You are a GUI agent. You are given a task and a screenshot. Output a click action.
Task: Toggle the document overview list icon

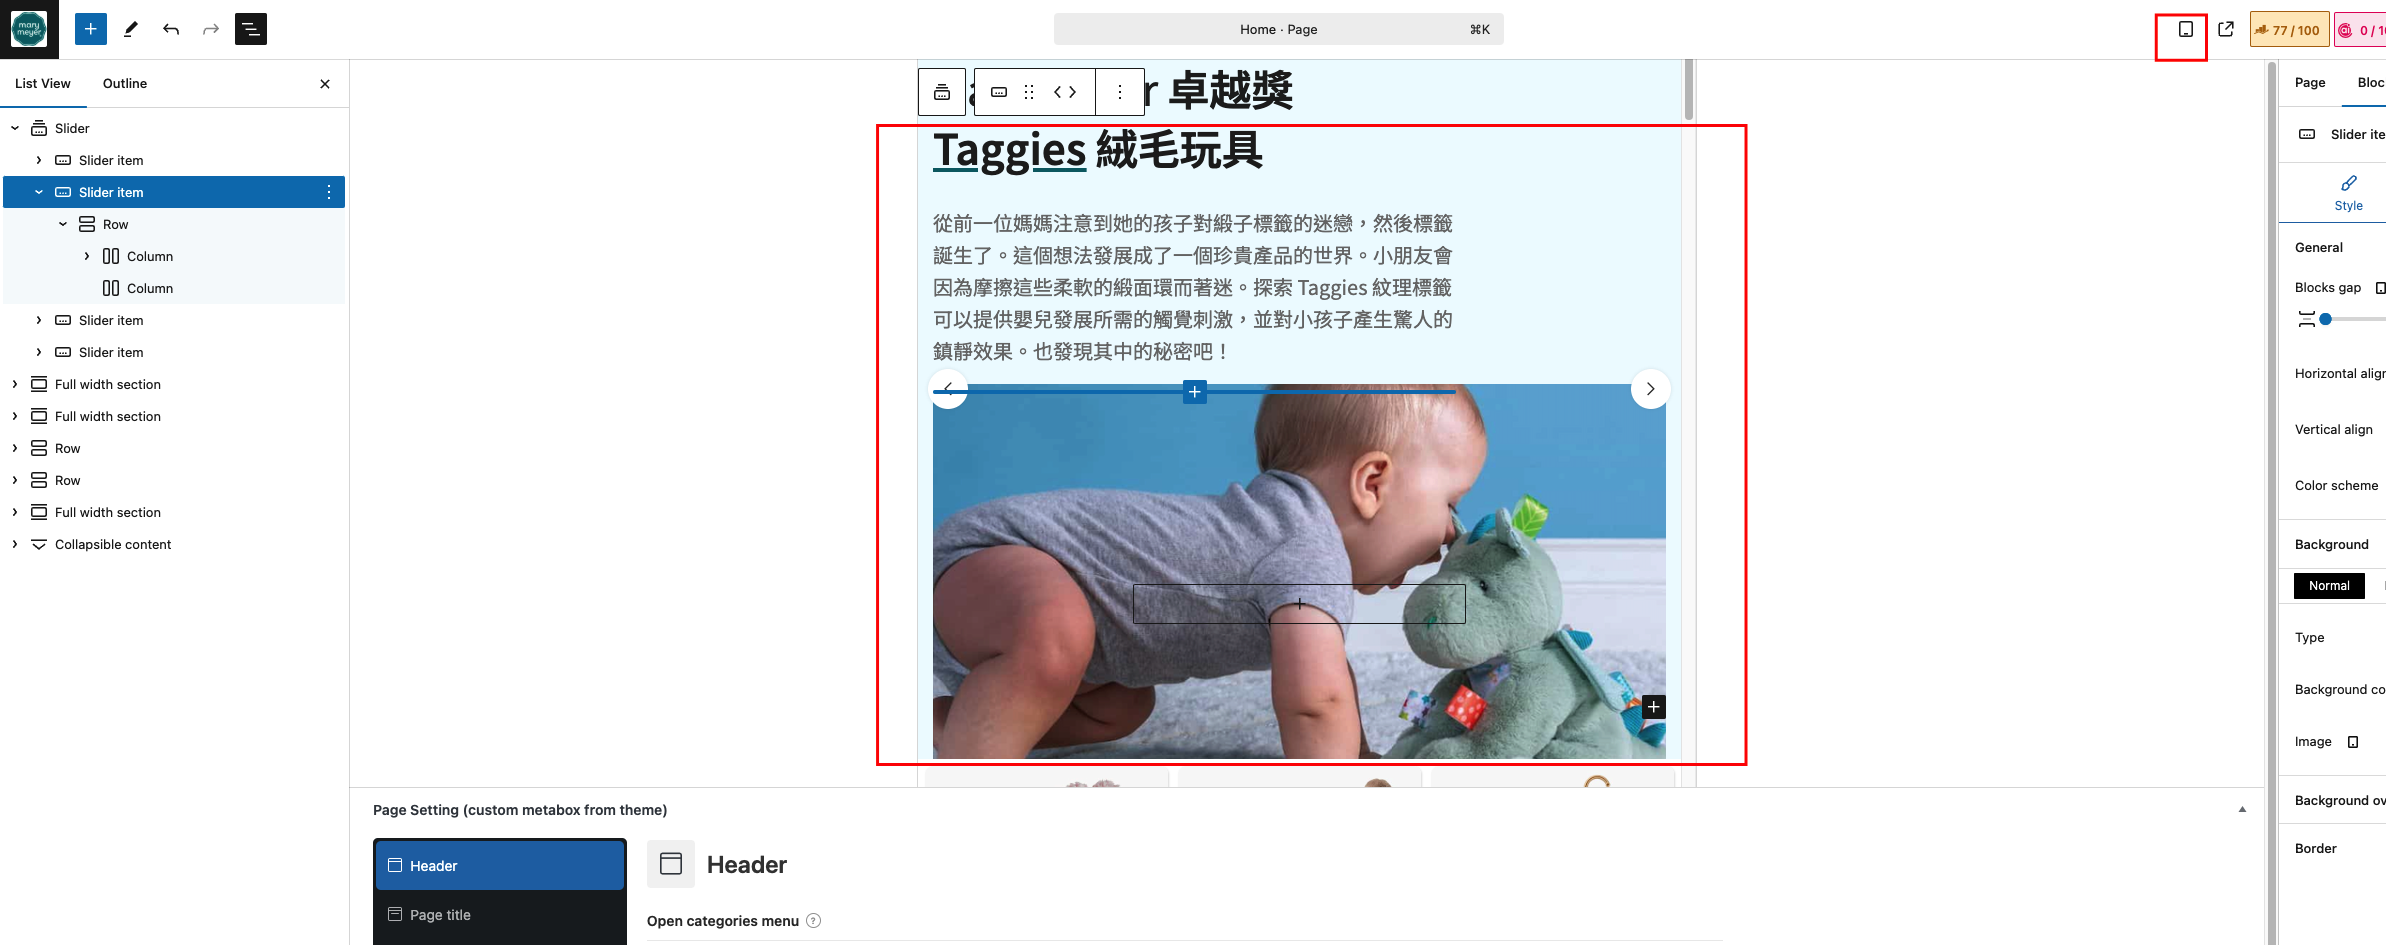point(251,29)
